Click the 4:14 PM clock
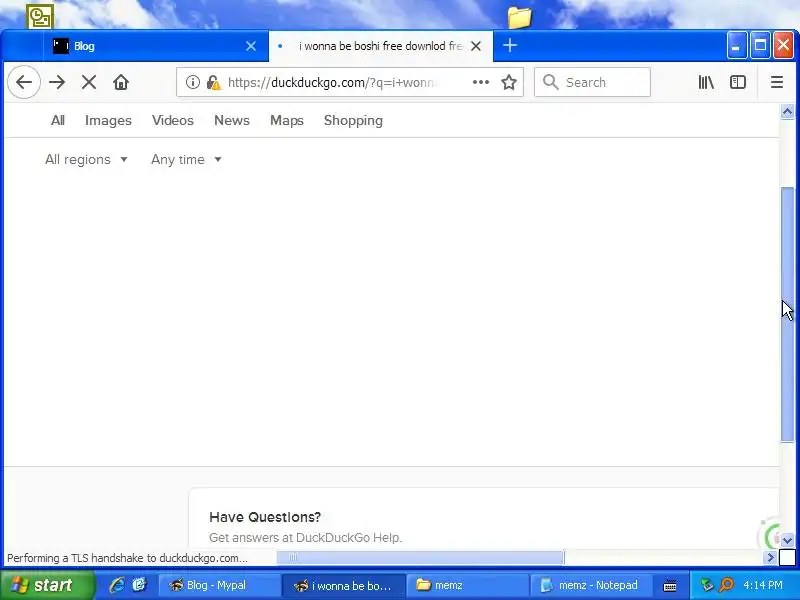Viewport: 800px width, 600px height. 763,585
